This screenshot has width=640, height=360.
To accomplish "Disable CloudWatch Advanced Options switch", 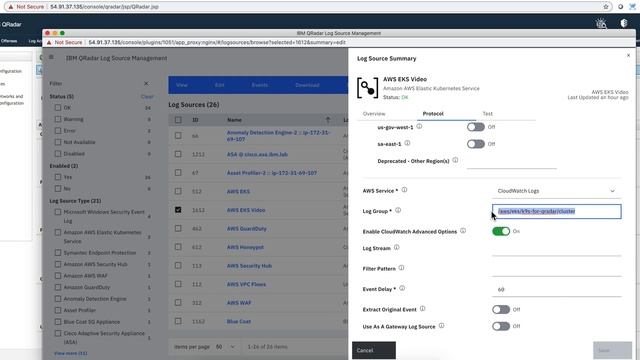I will [x=501, y=231].
